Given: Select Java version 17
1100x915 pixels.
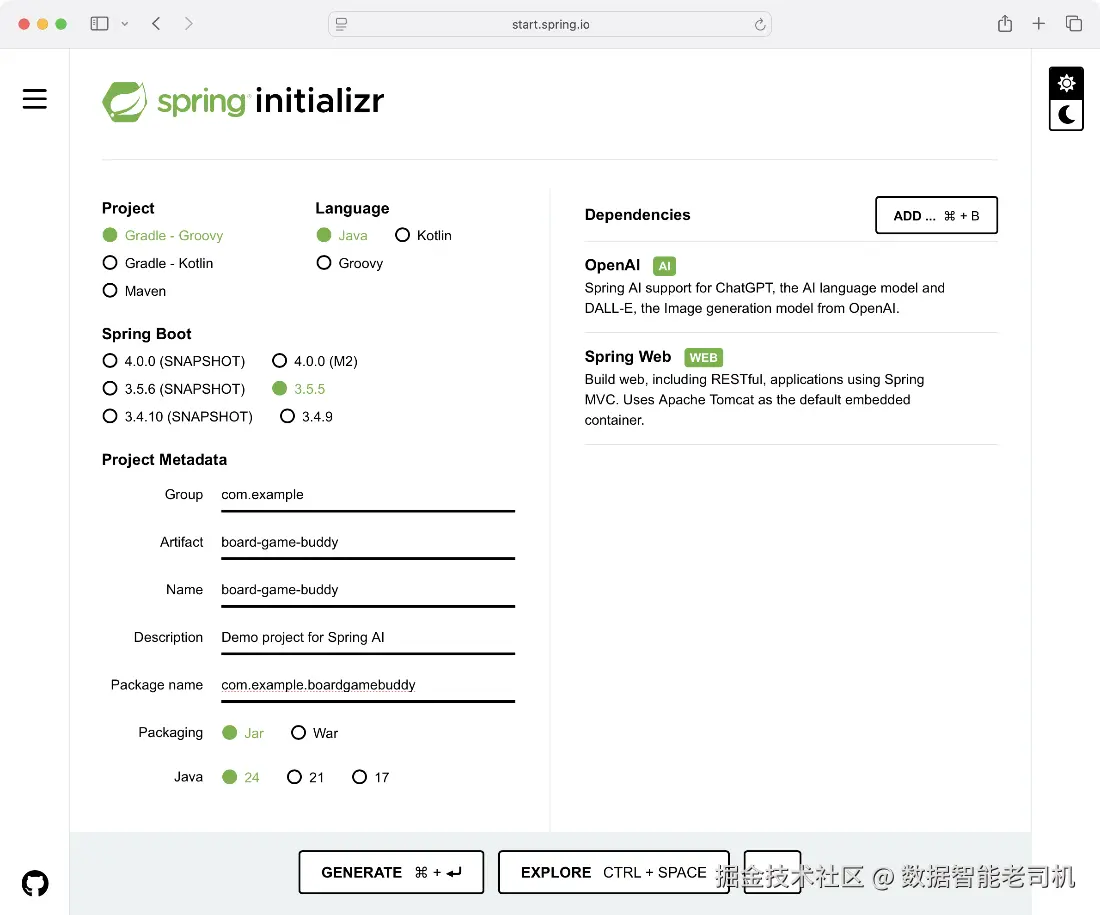Looking at the screenshot, I should point(371,777).
